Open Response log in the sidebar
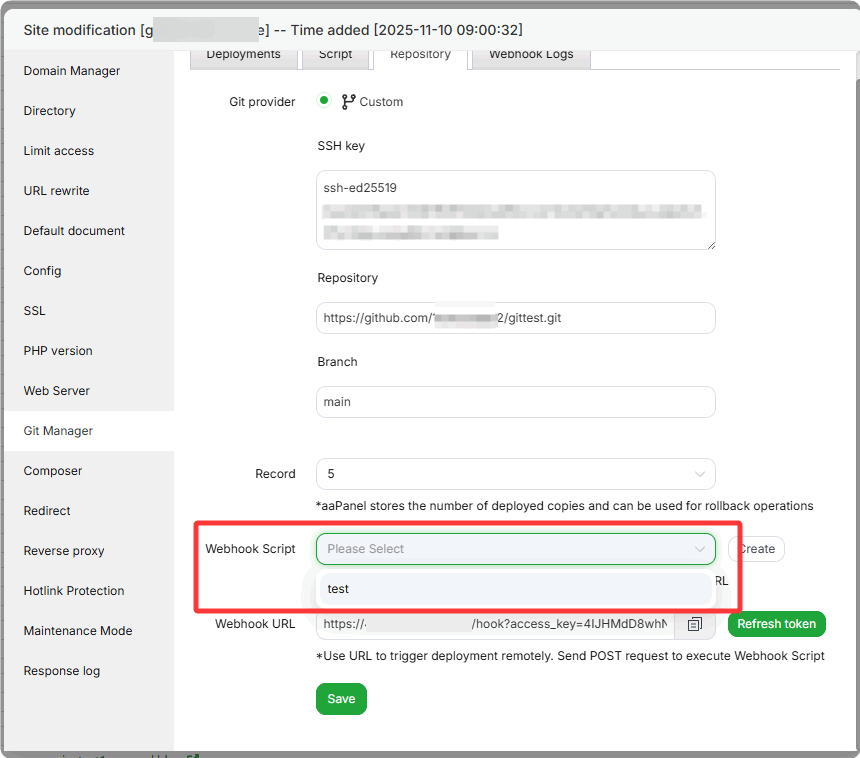The width and height of the screenshot is (860, 758). pyautogui.click(x=62, y=671)
